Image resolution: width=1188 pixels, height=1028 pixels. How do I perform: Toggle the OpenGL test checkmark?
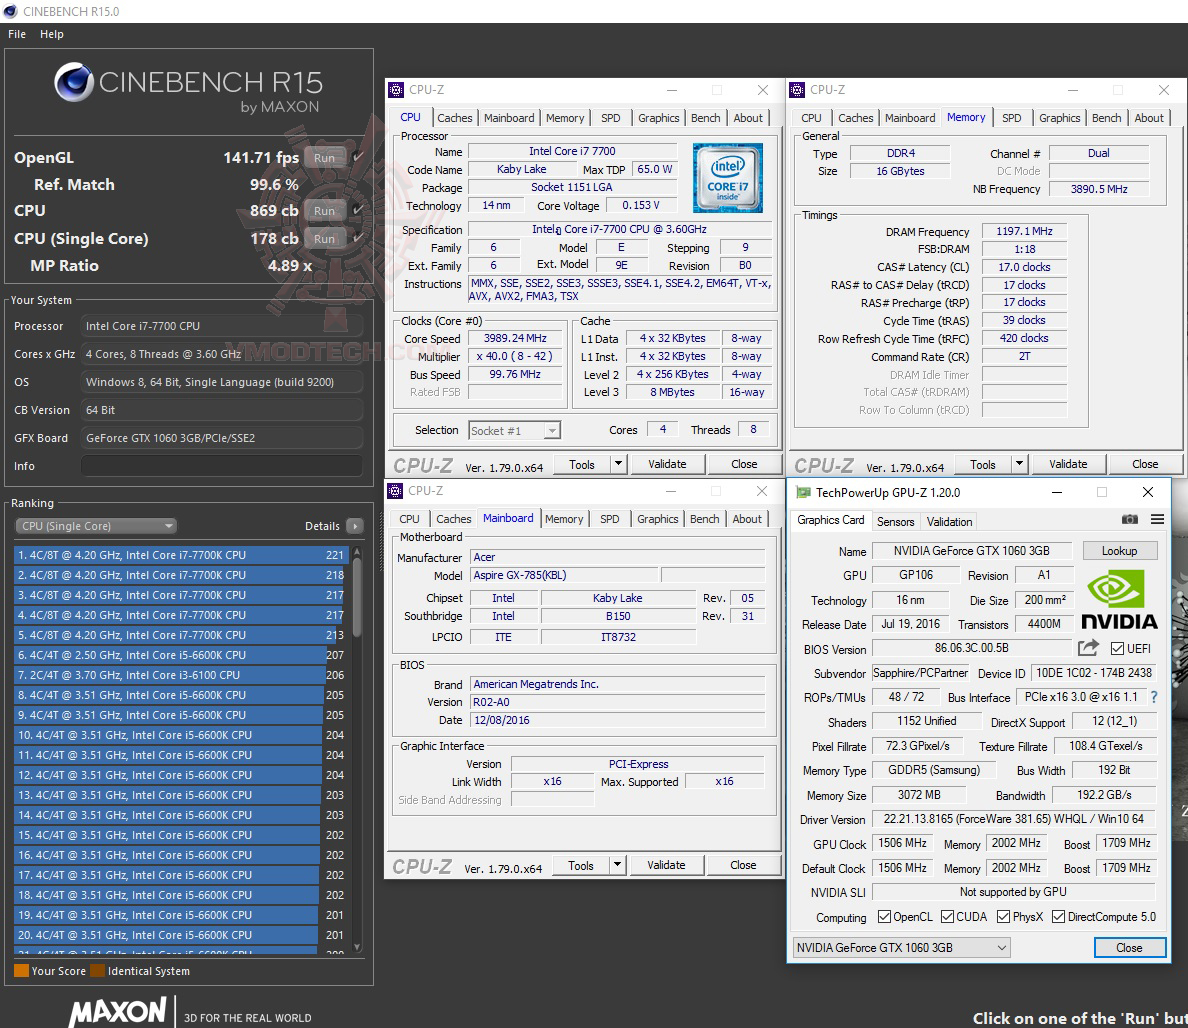coord(358,157)
